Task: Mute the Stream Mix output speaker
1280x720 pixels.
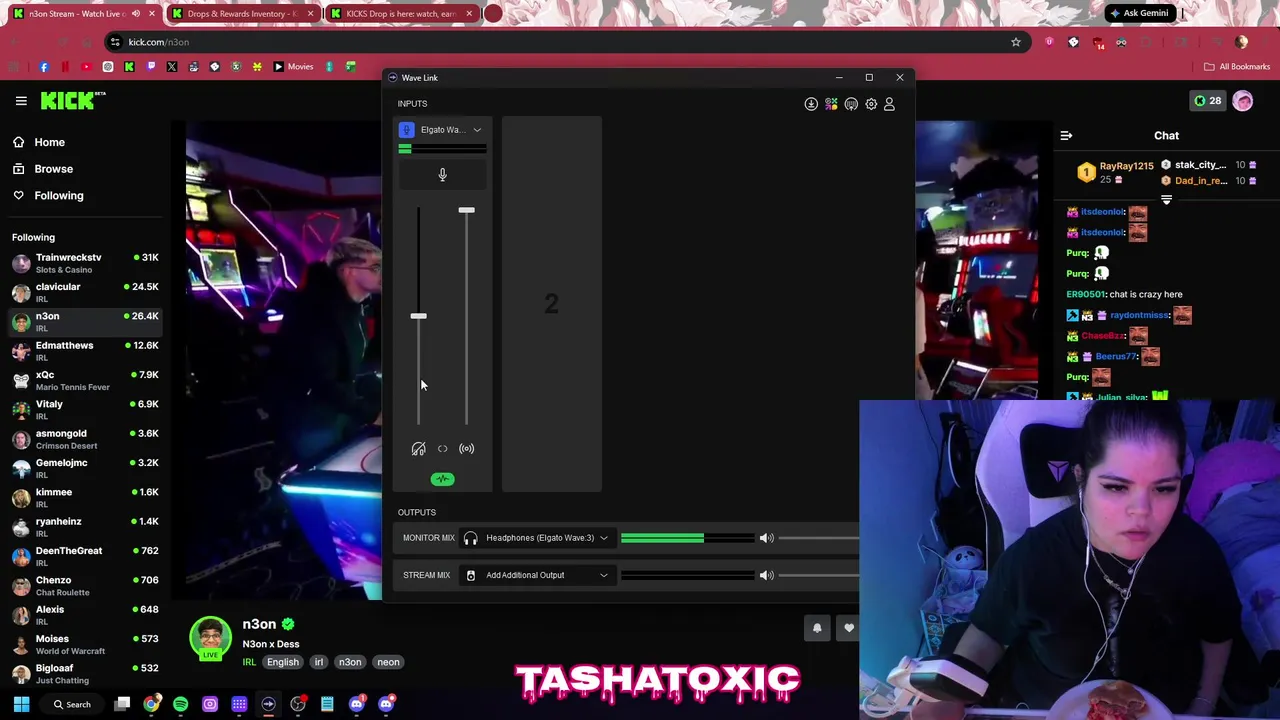Action: [766, 575]
